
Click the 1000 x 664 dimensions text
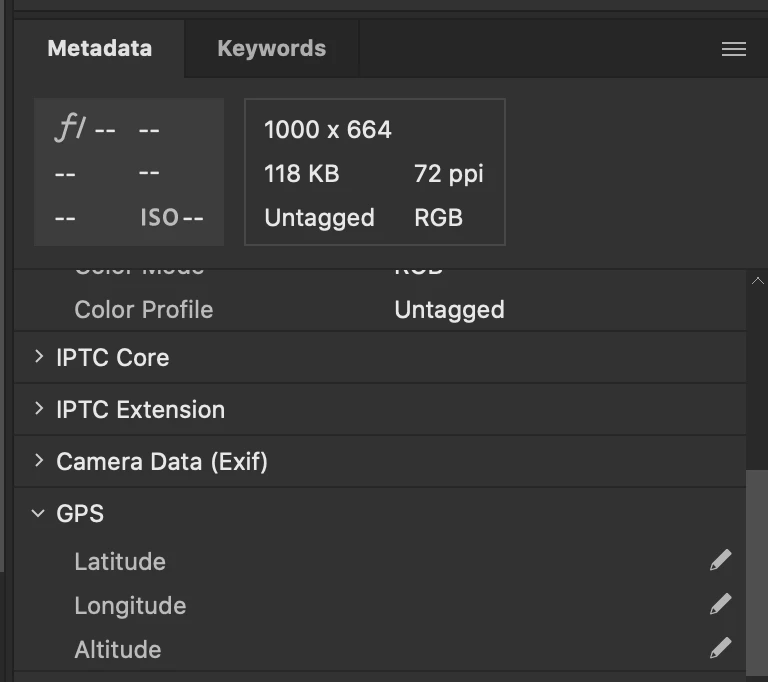click(x=328, y=130)
